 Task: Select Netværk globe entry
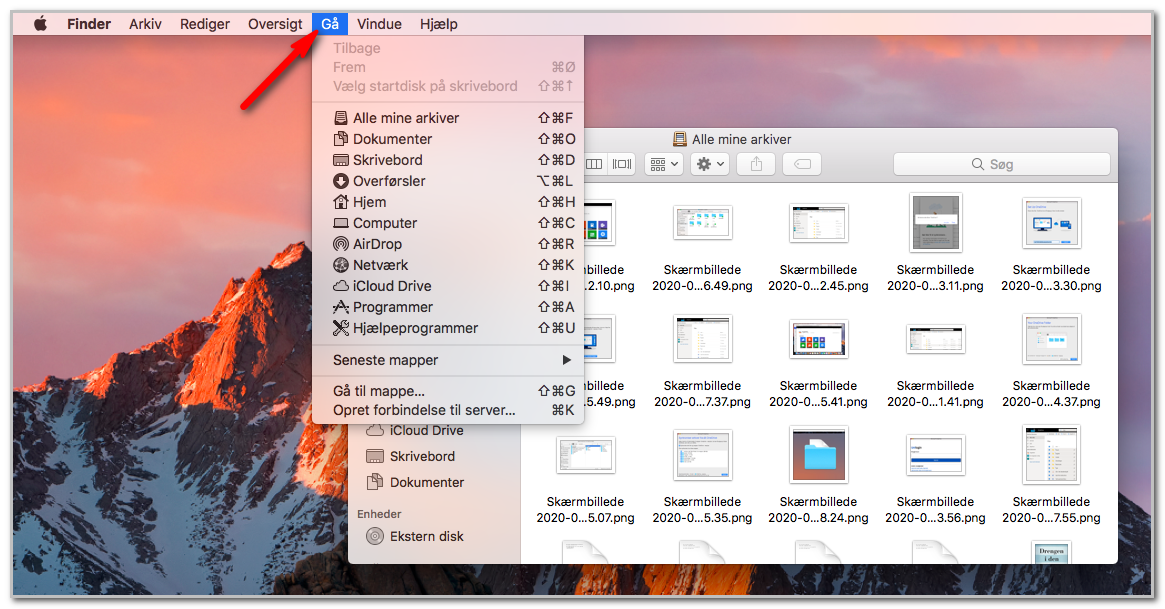448,265
